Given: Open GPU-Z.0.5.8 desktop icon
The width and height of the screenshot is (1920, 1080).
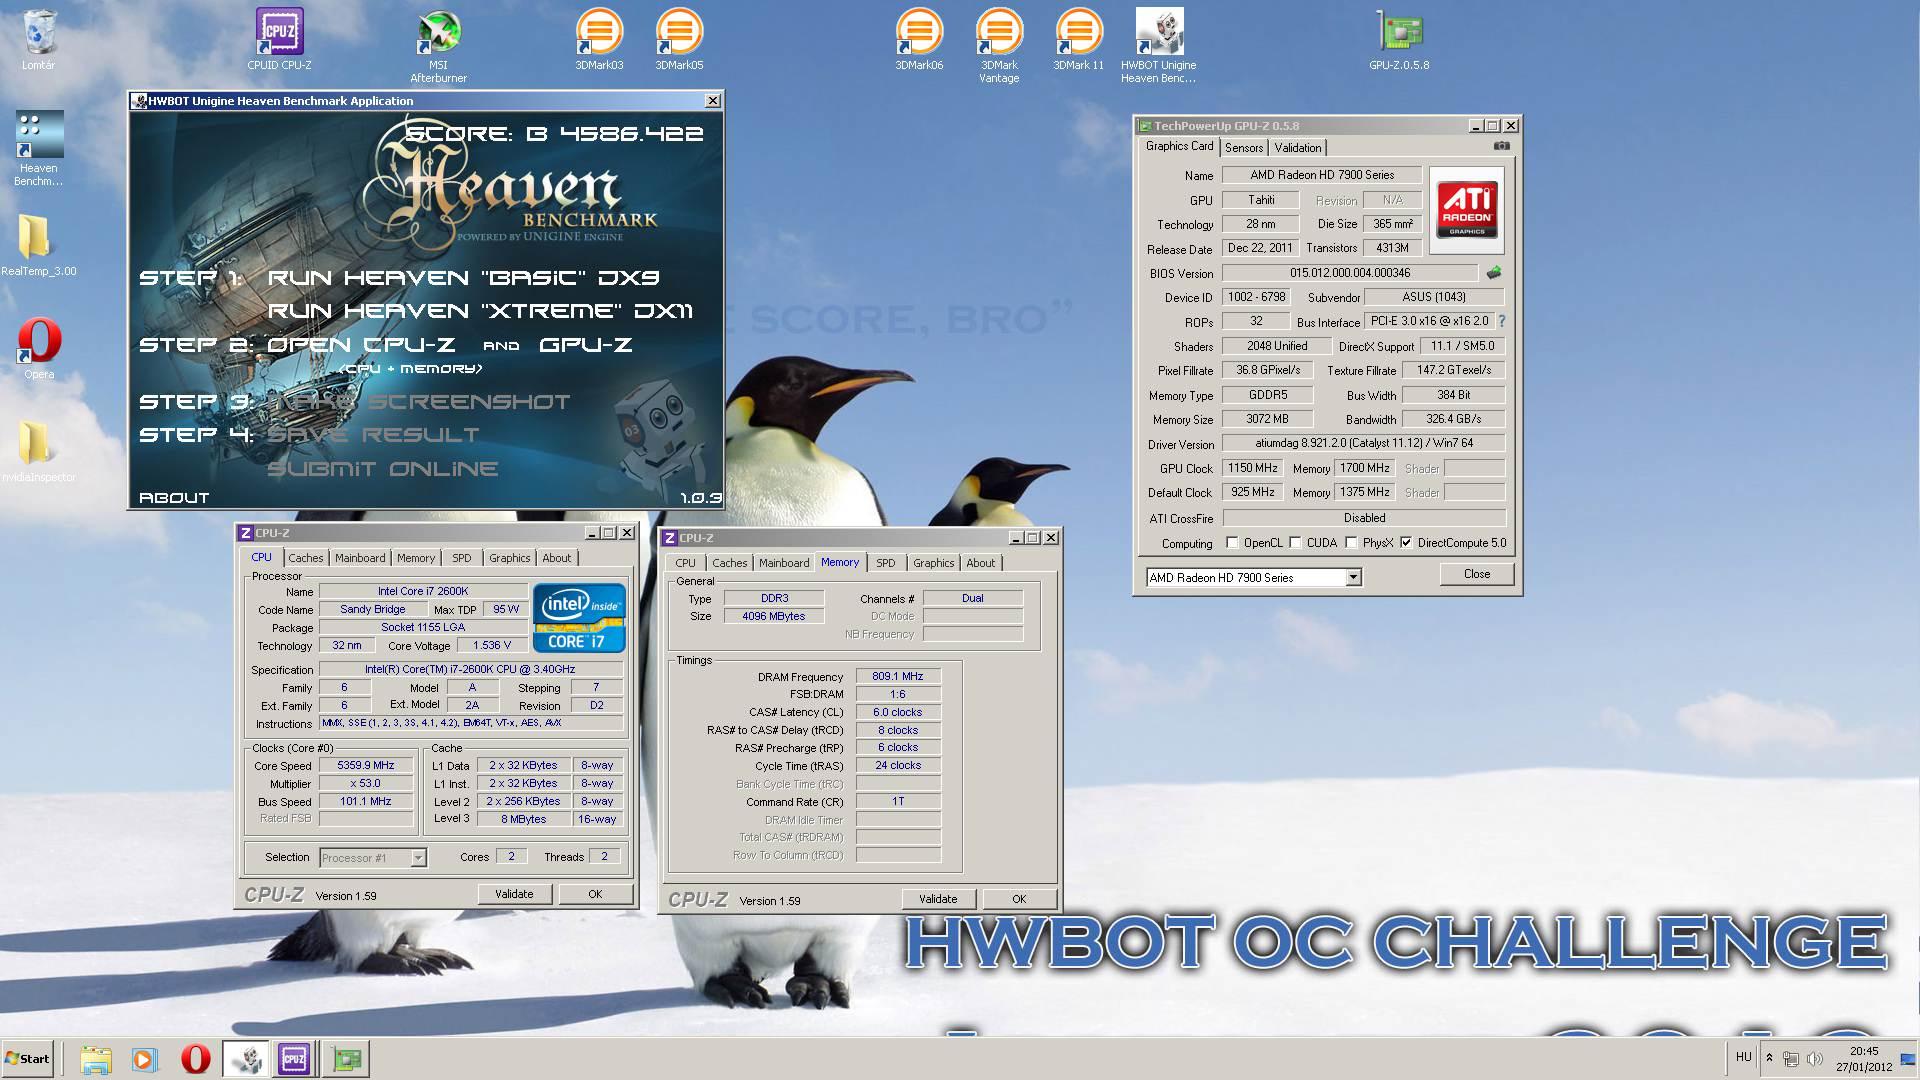Looking at the screenshot, I should click(x=1399, y=40).
